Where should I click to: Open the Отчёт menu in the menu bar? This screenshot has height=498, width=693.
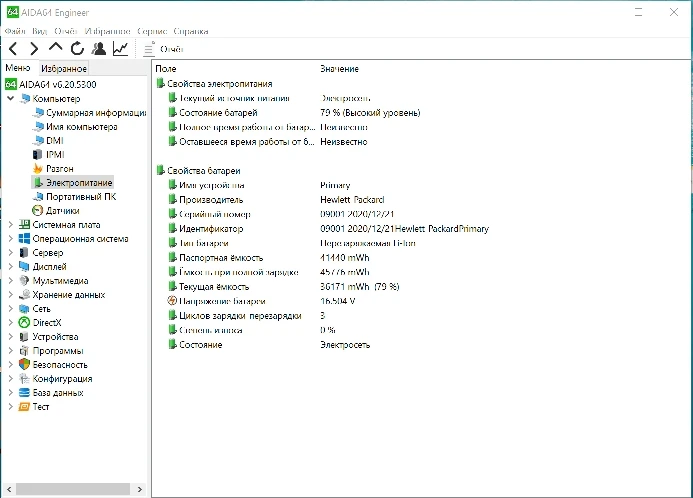(x=65, y=31)
